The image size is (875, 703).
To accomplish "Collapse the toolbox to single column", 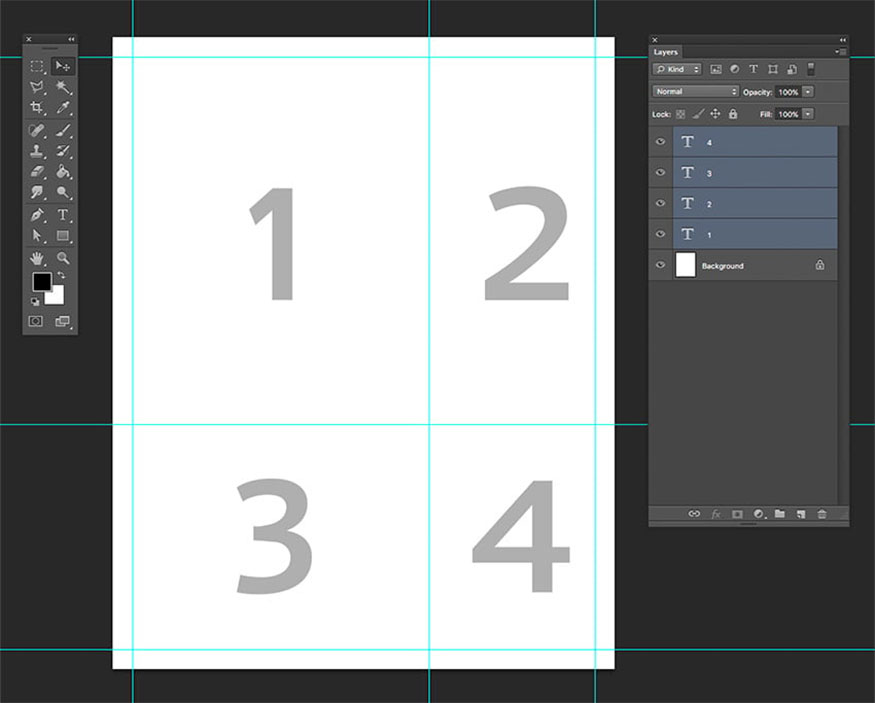I will 71,39.
